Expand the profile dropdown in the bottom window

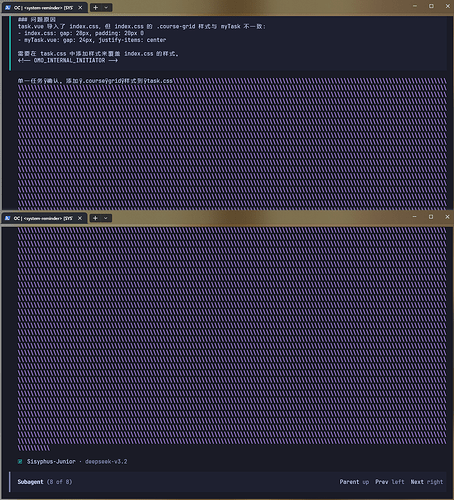click(106, 218)
